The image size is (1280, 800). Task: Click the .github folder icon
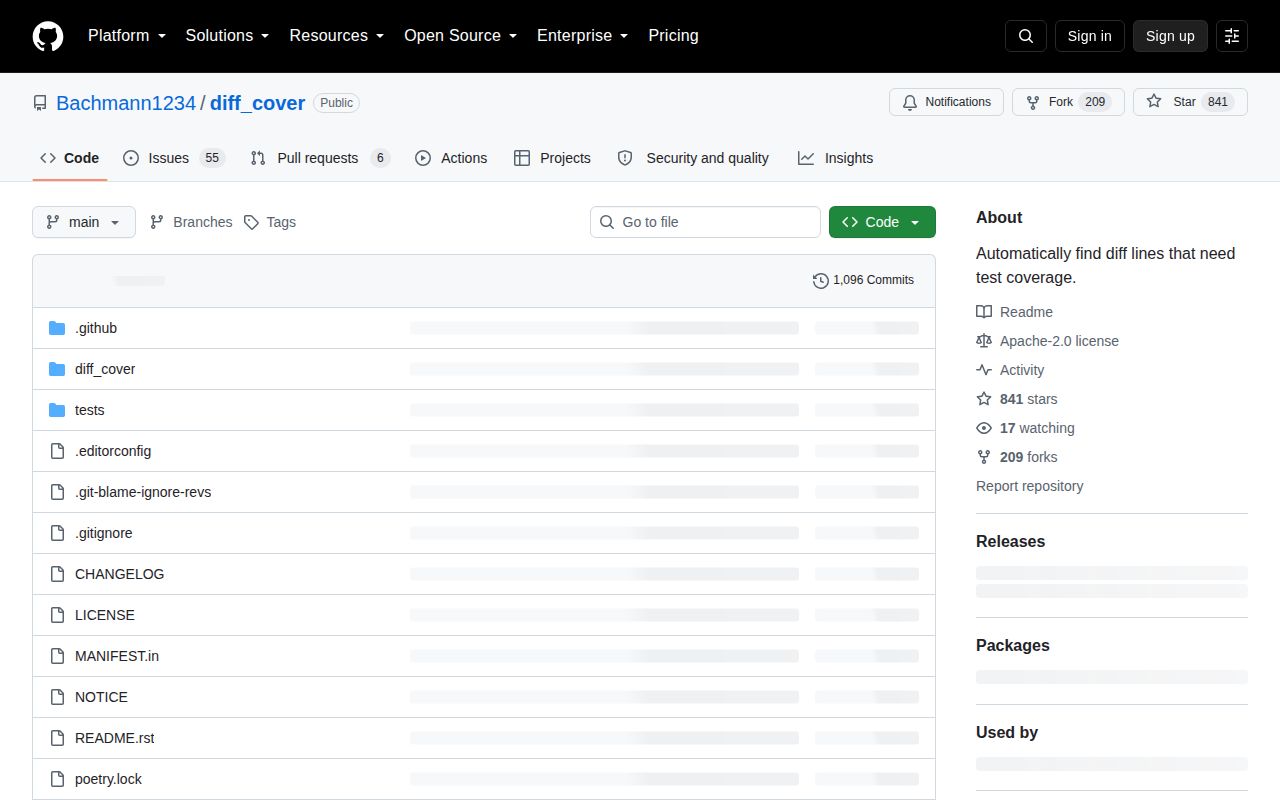57,328
